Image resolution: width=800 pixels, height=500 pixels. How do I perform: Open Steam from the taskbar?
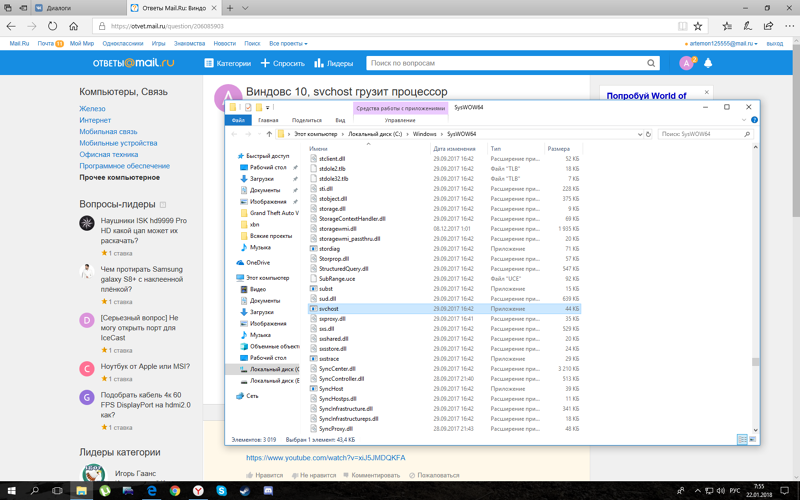245,491
